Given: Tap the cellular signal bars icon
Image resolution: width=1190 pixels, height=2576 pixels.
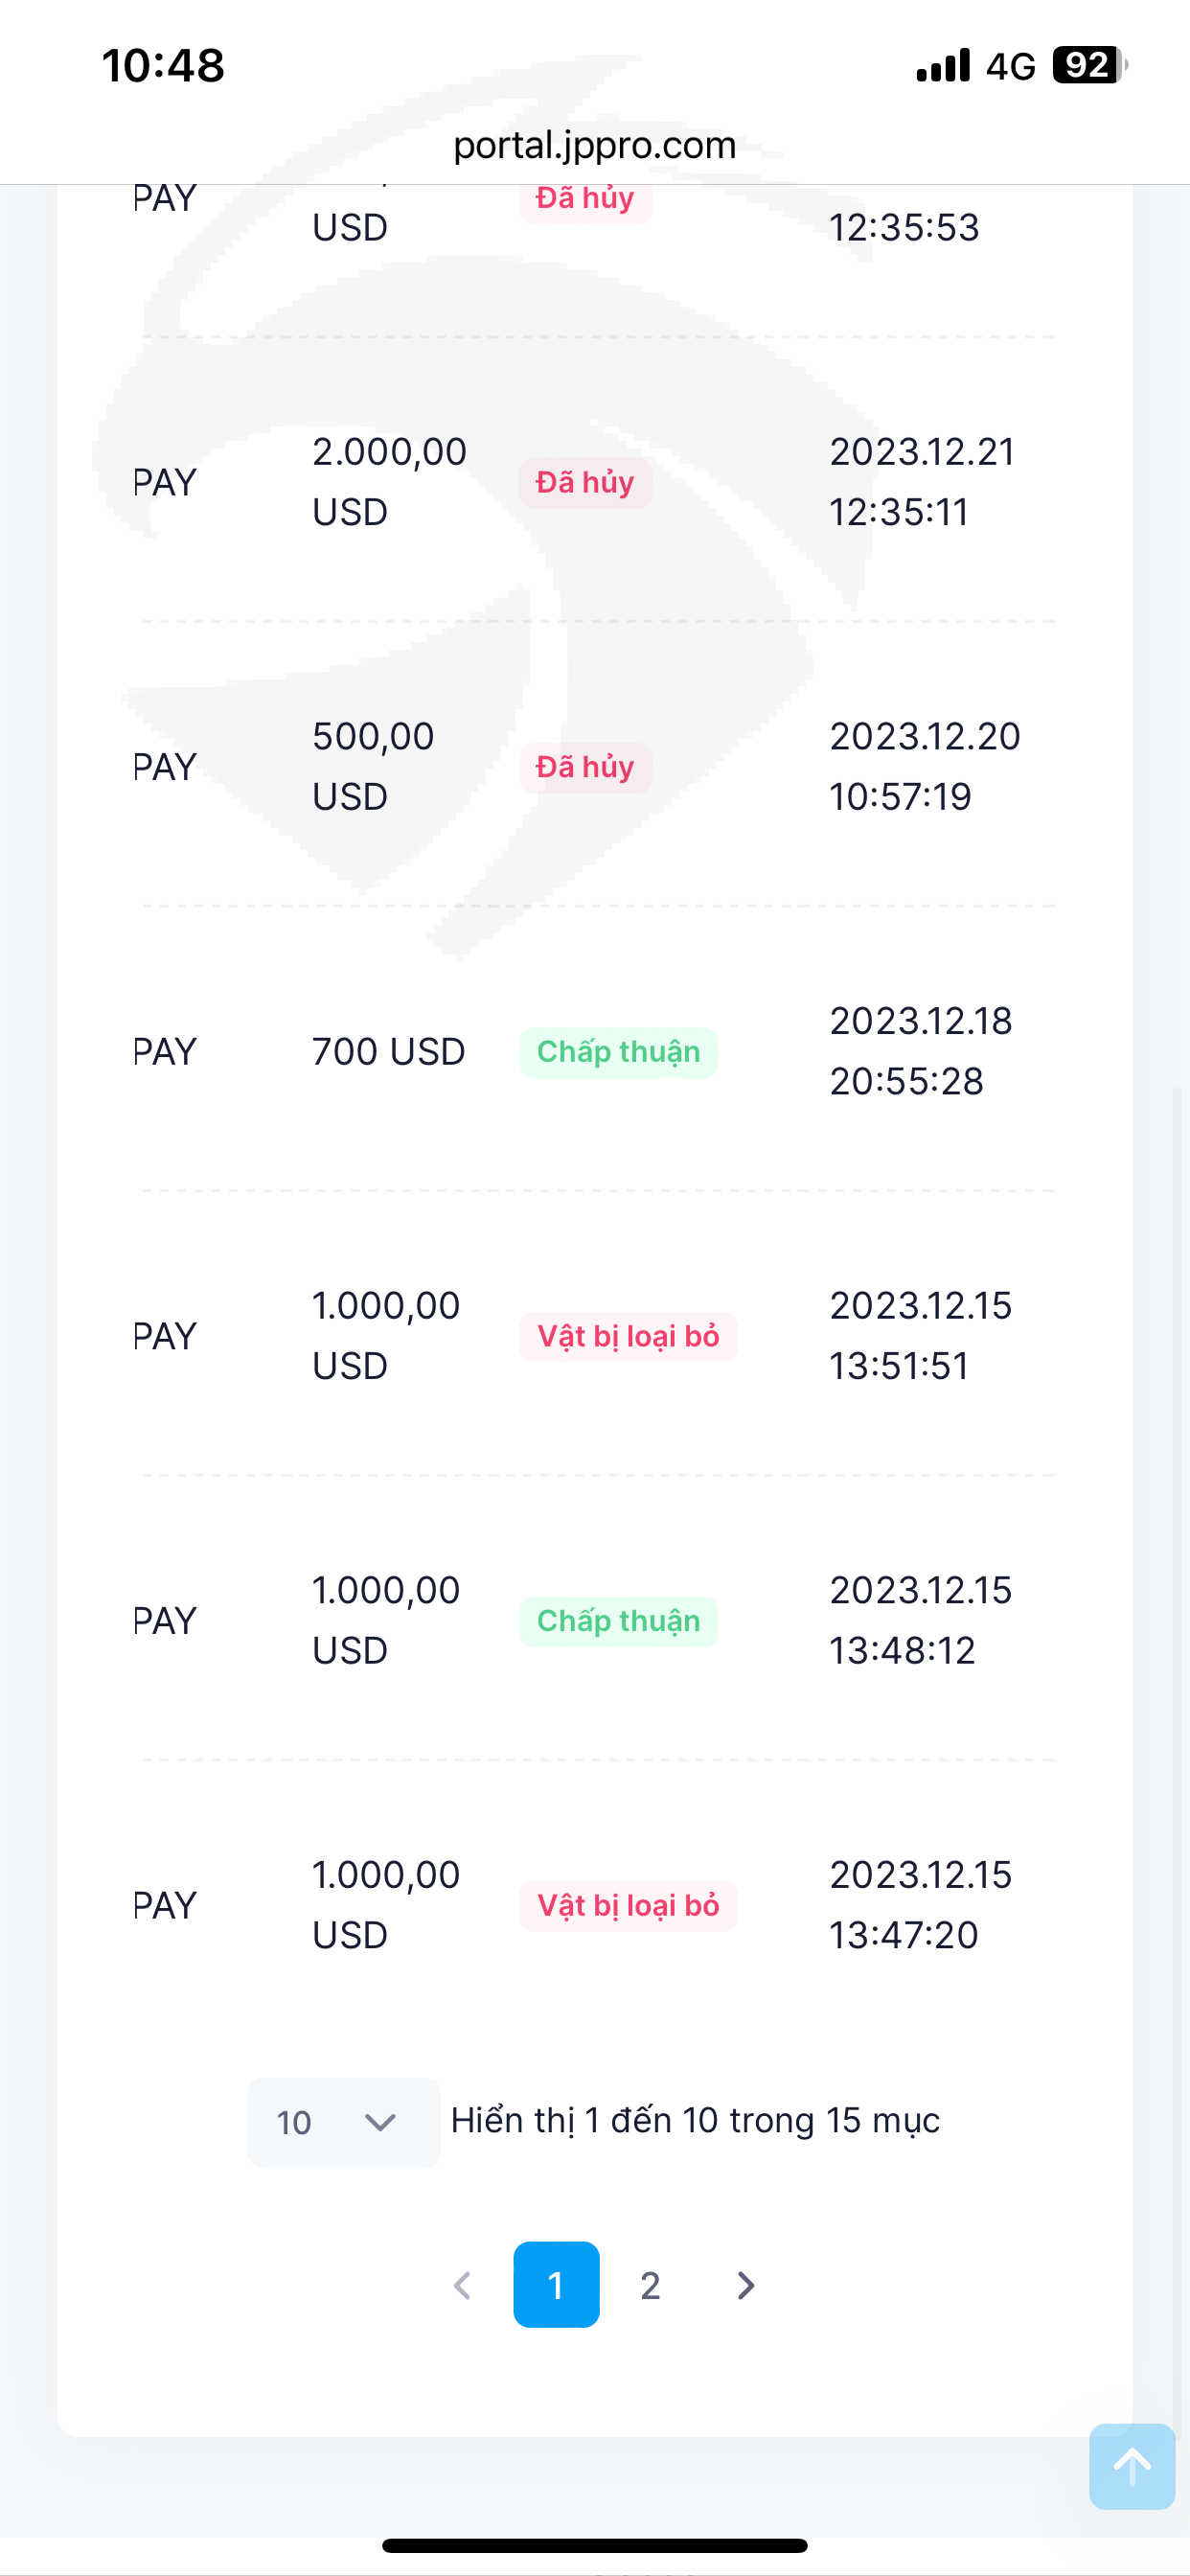Looking at the screenshot, I should click(942, 65).
